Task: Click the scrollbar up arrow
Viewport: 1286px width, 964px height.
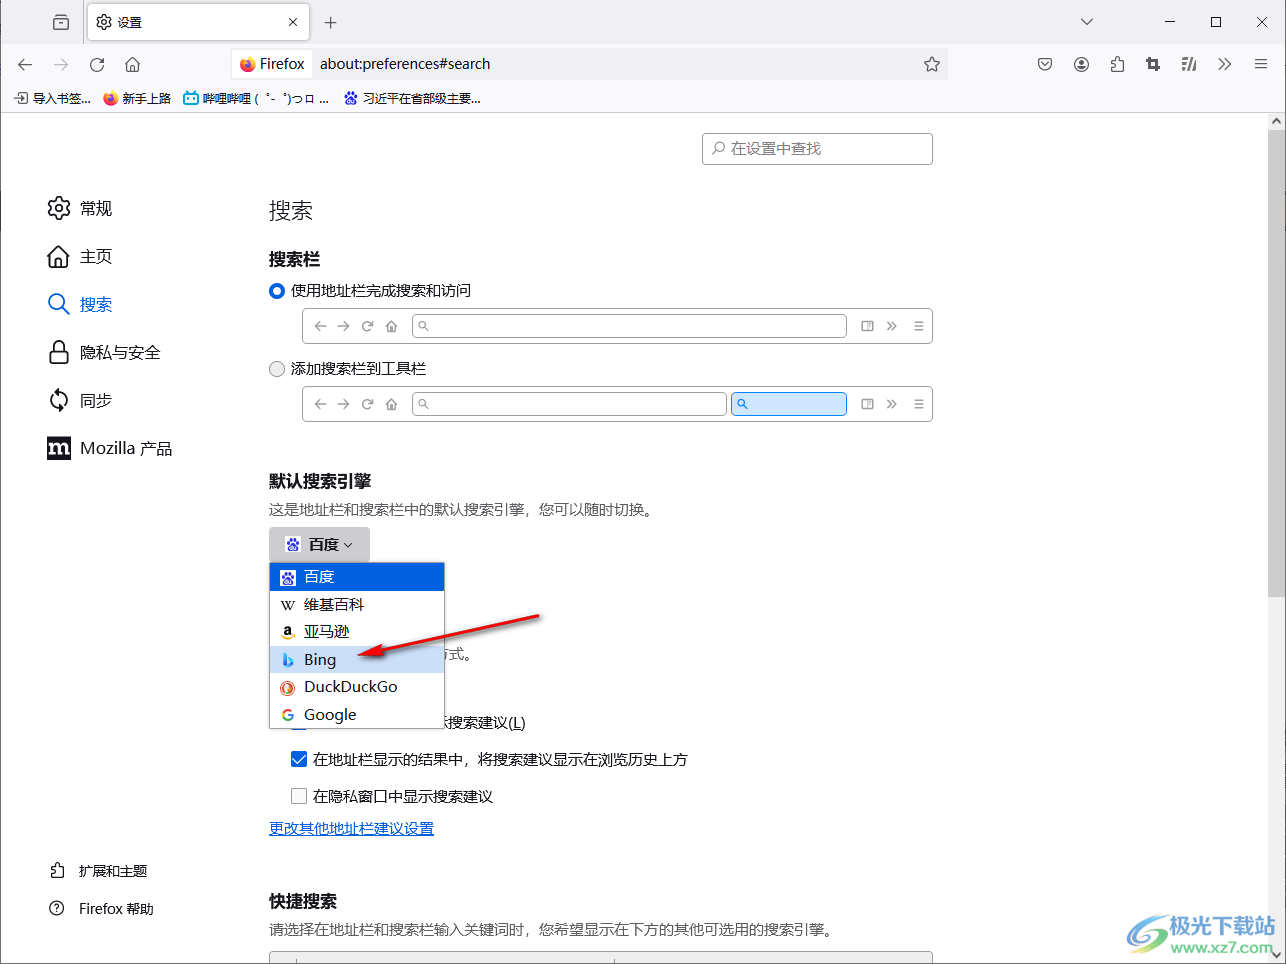Action: click(x=1276, y=121)
